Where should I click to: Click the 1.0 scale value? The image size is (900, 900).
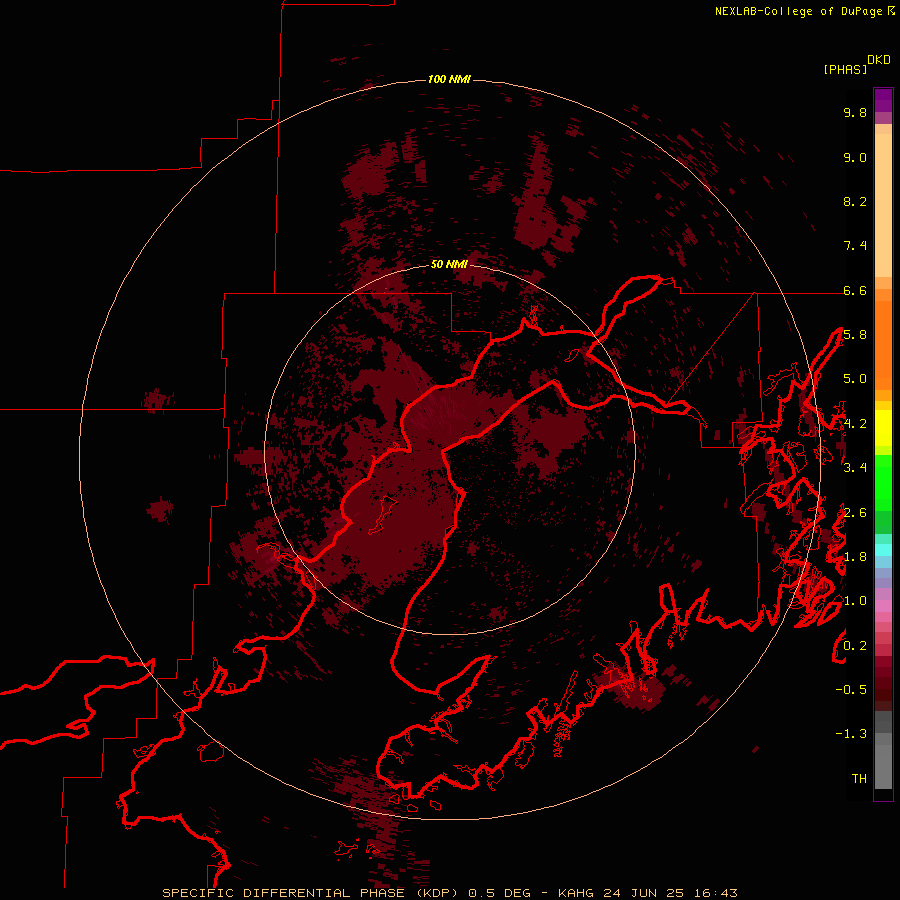tap(855, 601)
